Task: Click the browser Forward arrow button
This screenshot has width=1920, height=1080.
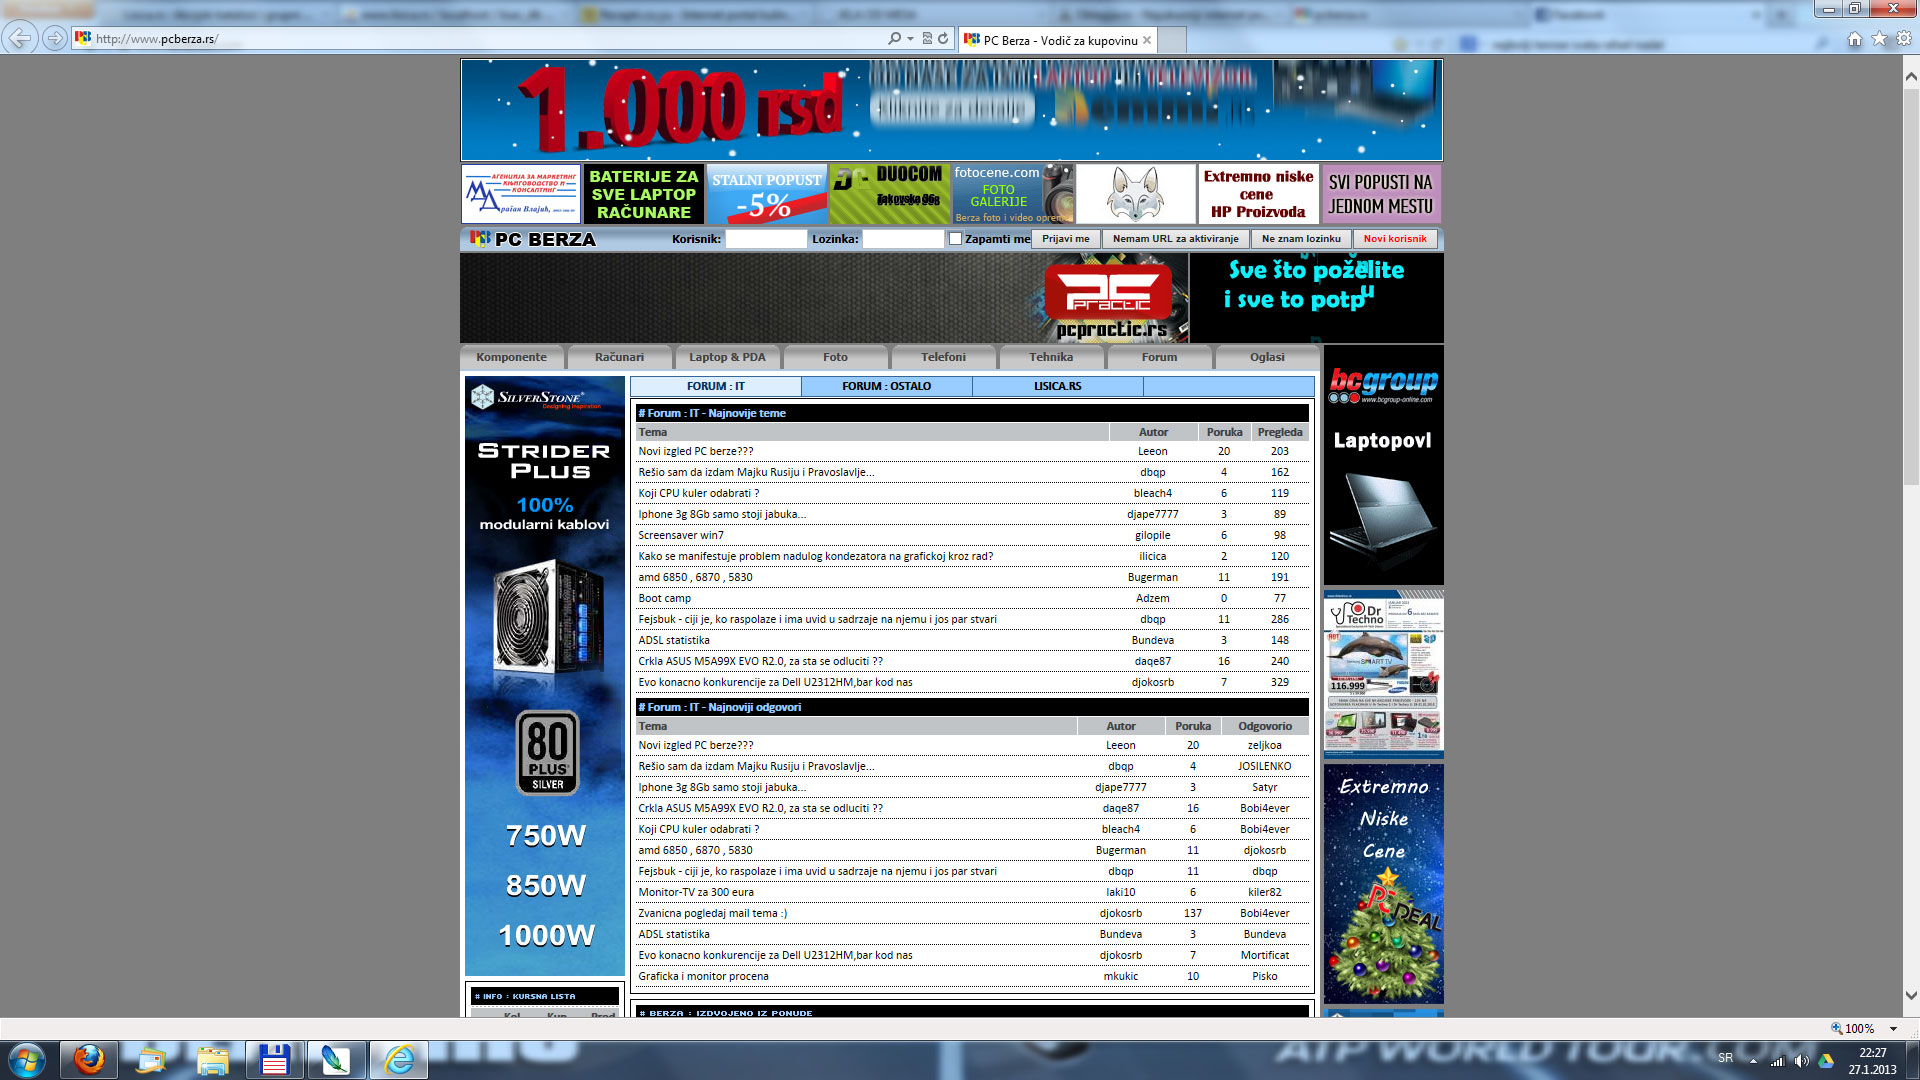Action: click(x=55, y=38)
